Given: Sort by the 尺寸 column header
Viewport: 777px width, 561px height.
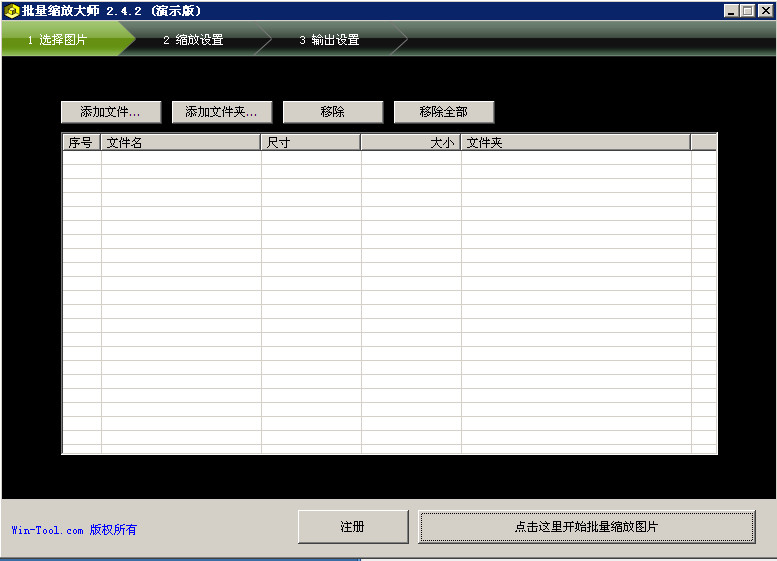Looking at the screenshot, I should (x=311, y=143).
